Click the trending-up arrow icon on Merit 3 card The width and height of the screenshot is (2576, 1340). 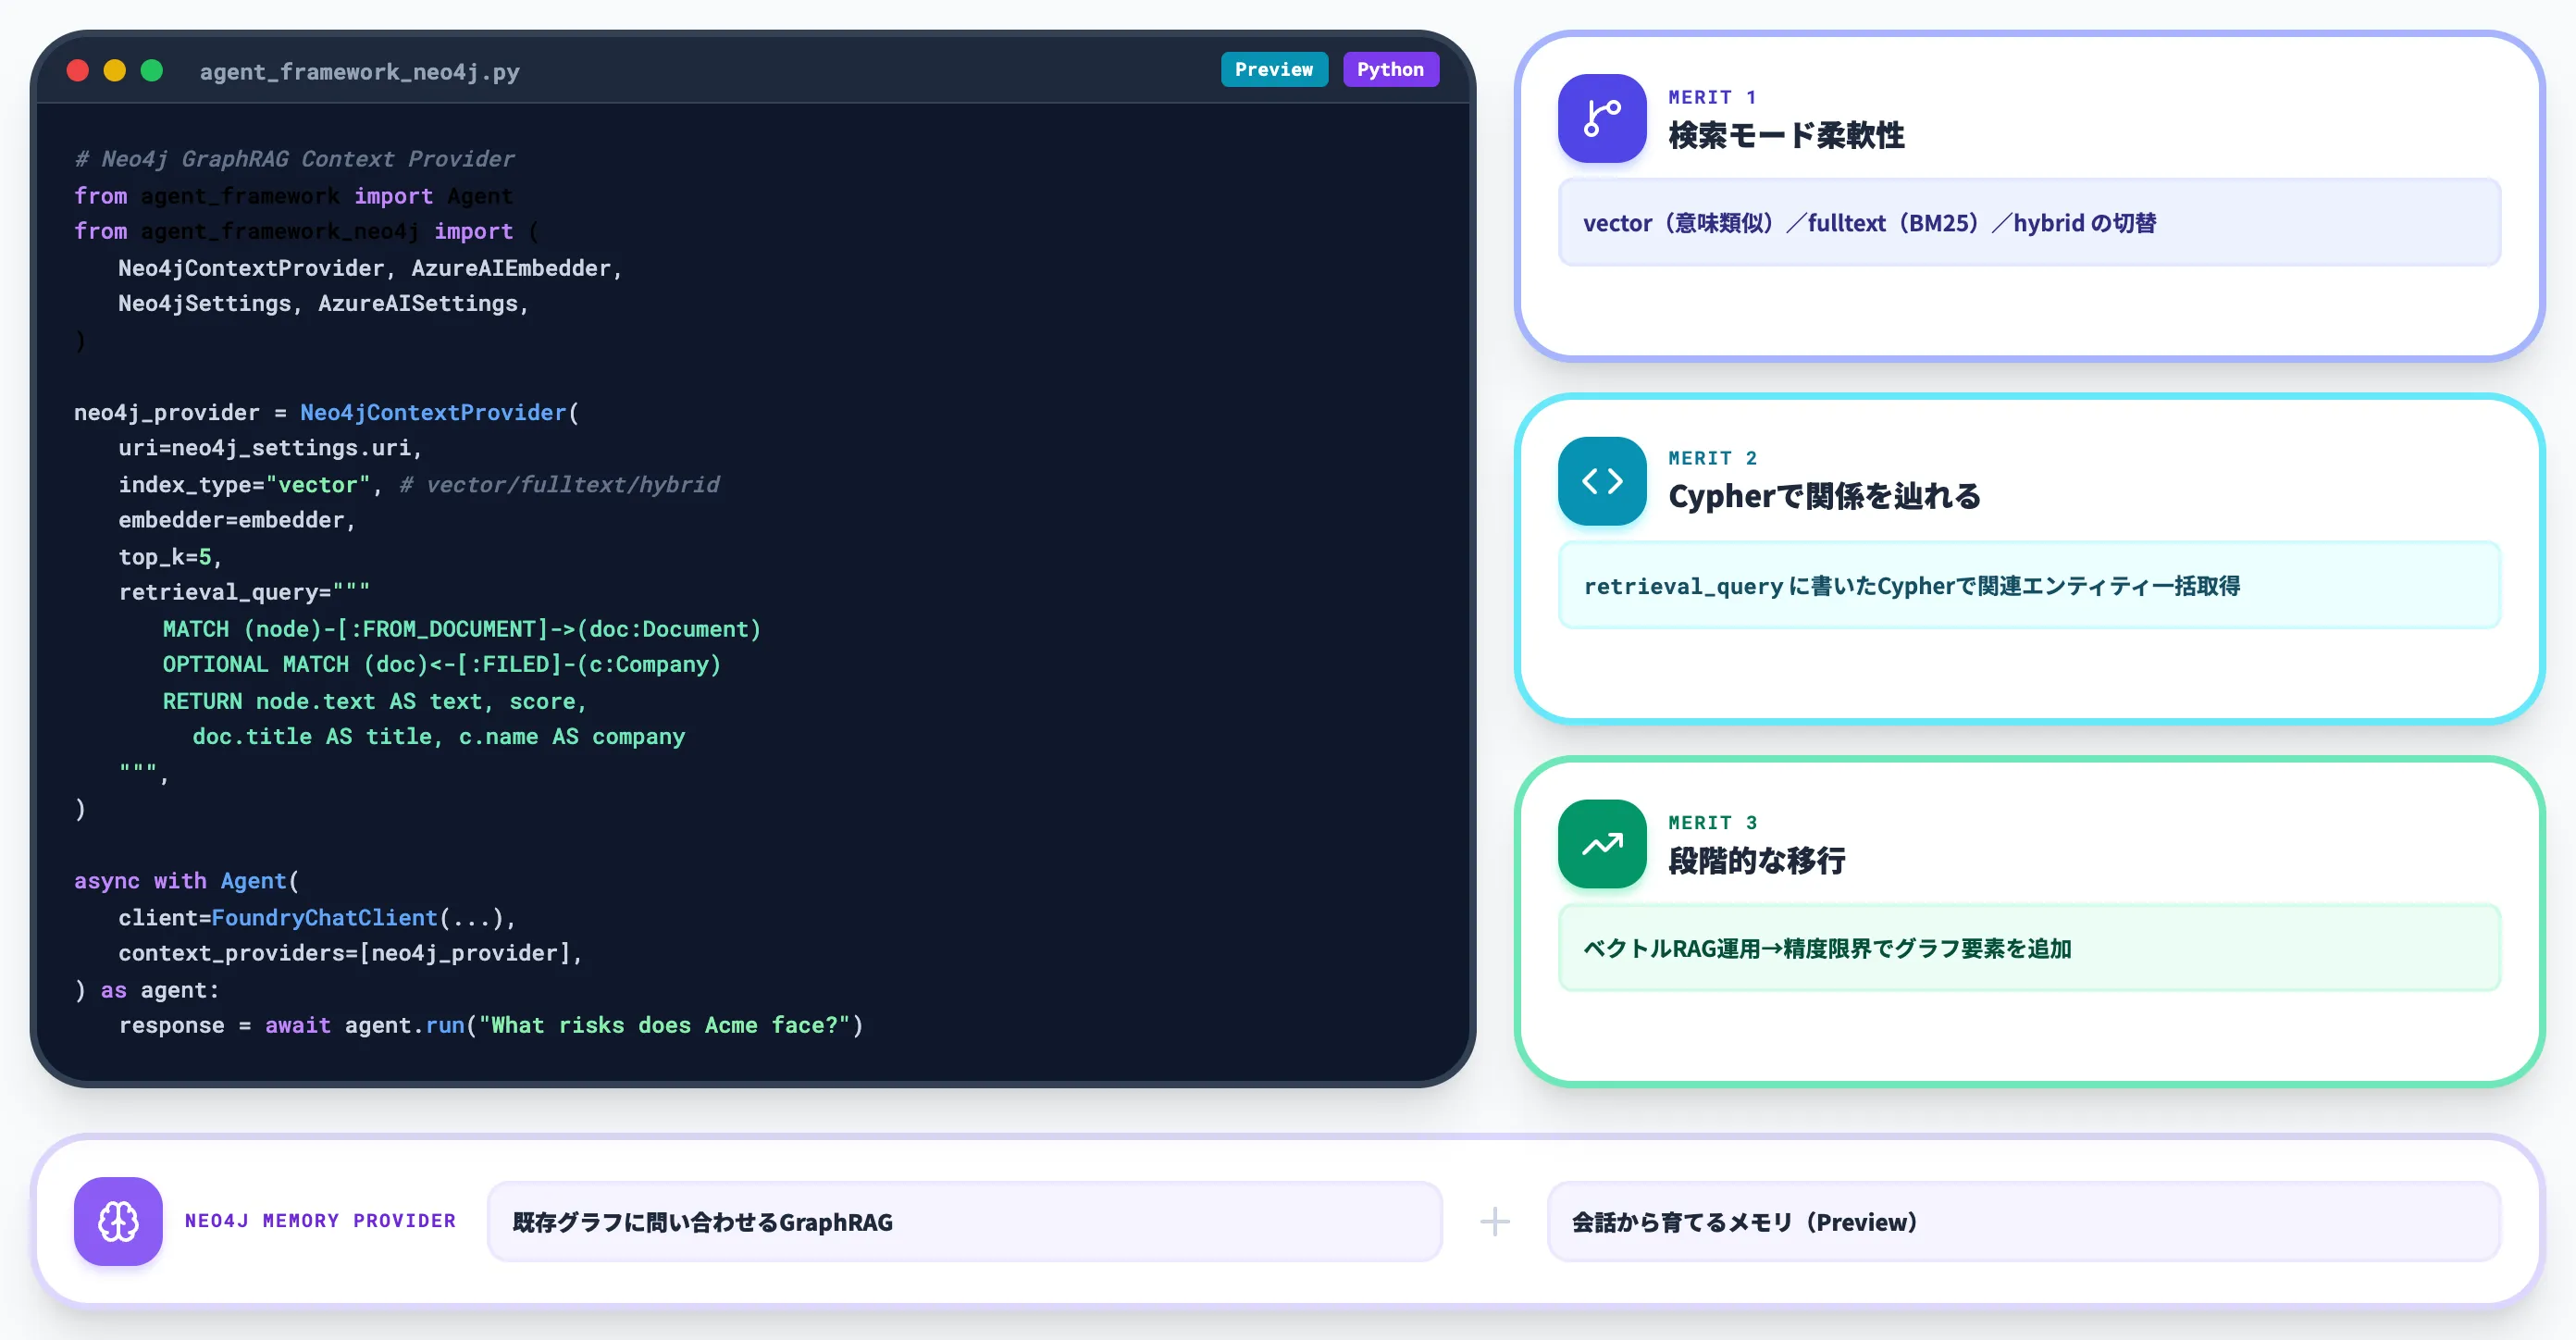point(1602,844)
